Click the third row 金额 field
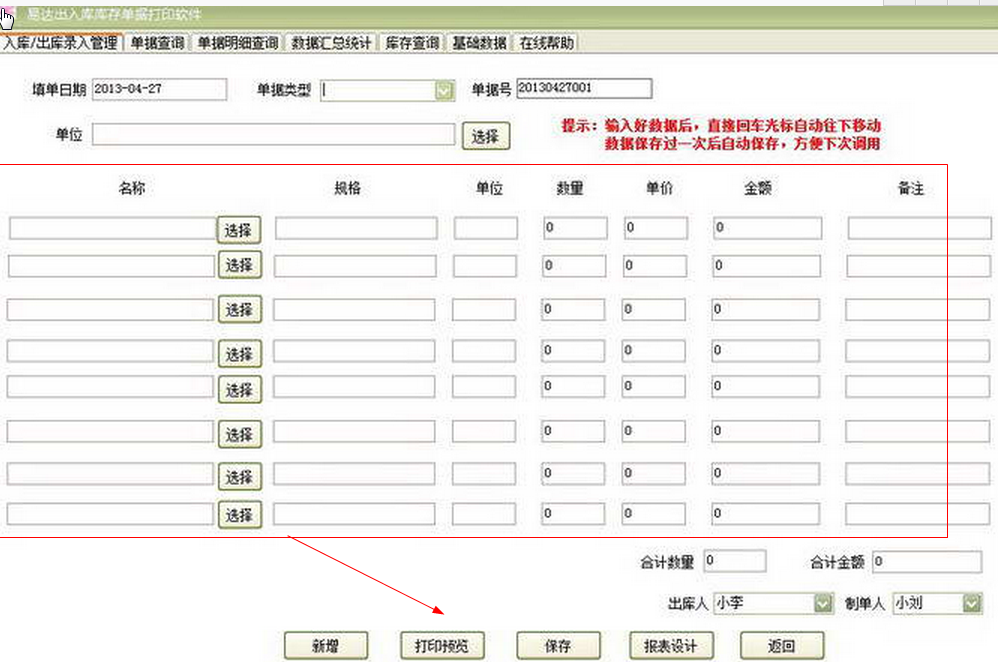Viewport: 998px width, 662px height. pos(766,310)
